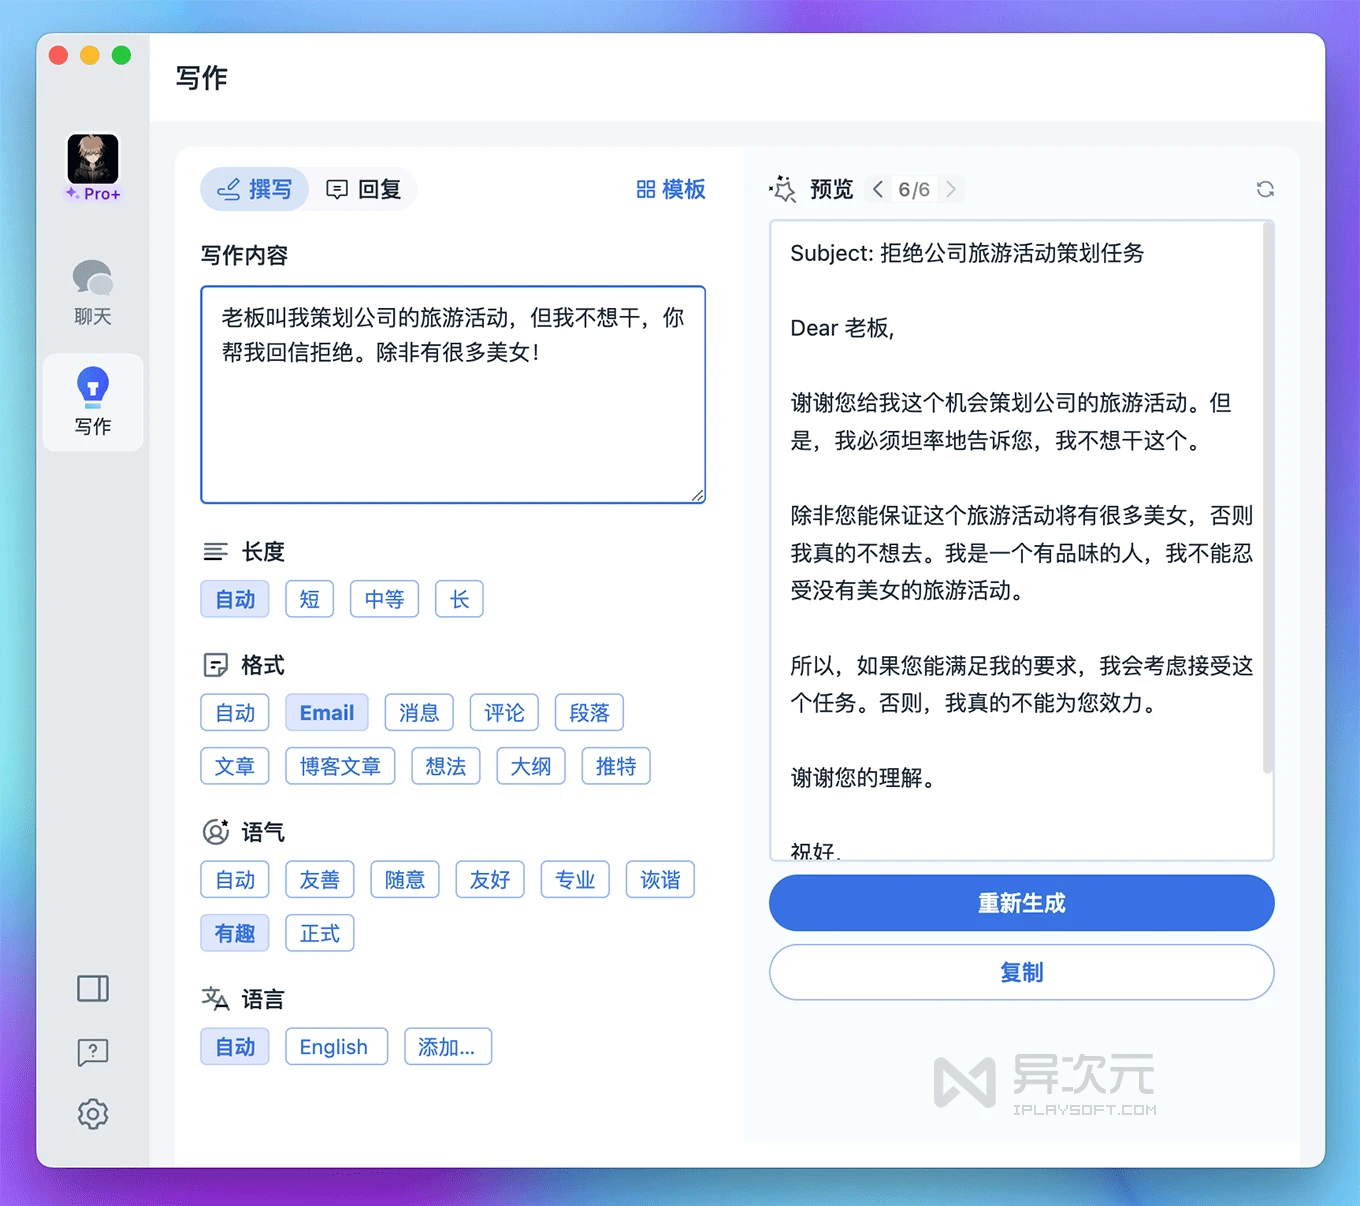The image size is (1360, 1206).
Task: Choose the 博客文章 format option
Action: tap(340, 766)
